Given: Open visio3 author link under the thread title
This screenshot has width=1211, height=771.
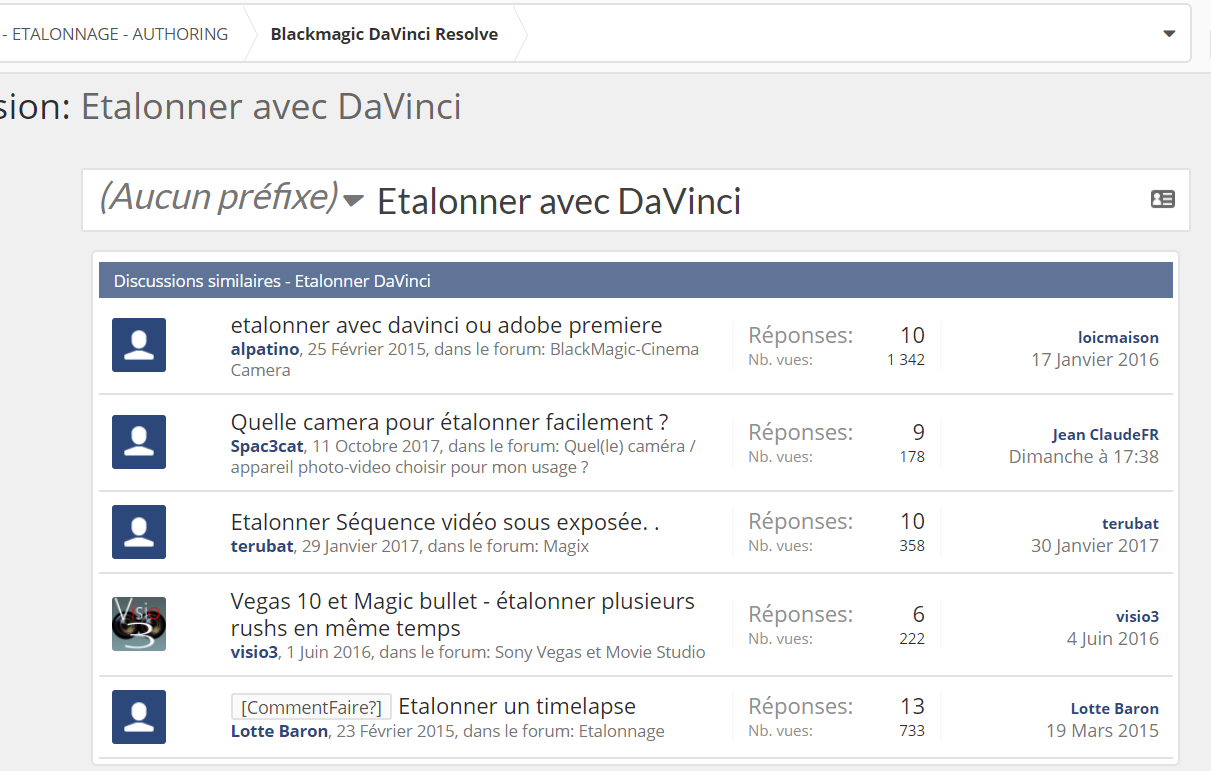Looking at the screenshot, I should click(x=254, y=652).
